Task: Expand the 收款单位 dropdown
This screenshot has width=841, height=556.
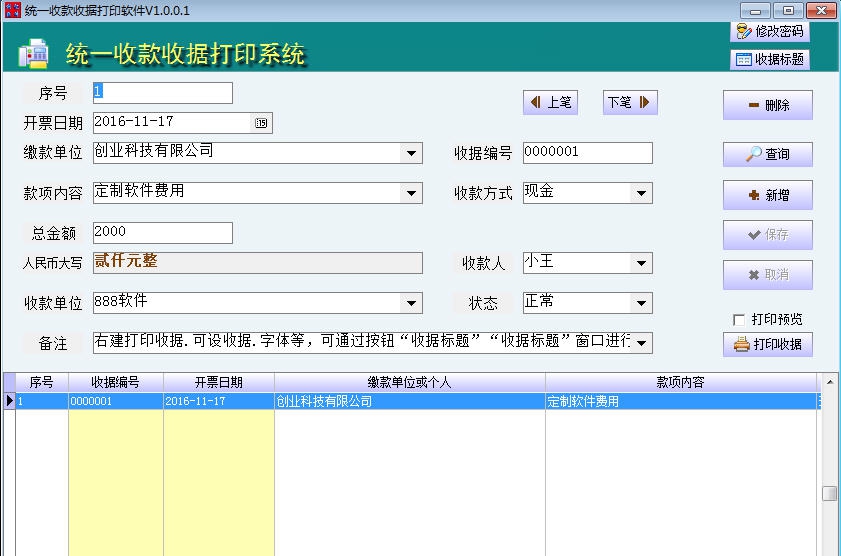Action: tap(411, 303)
